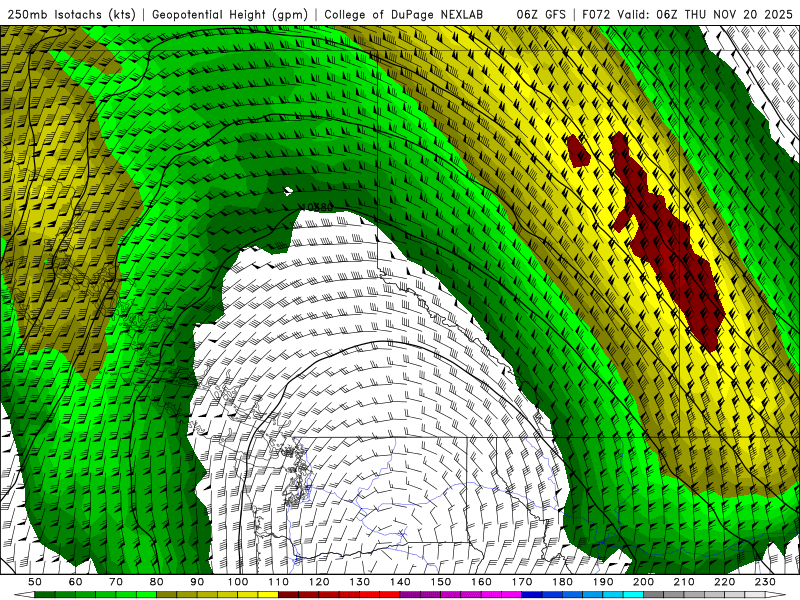Click the 'F072' forecast hour text
This screenshot has width=800, height=600.
click(596, 14)
